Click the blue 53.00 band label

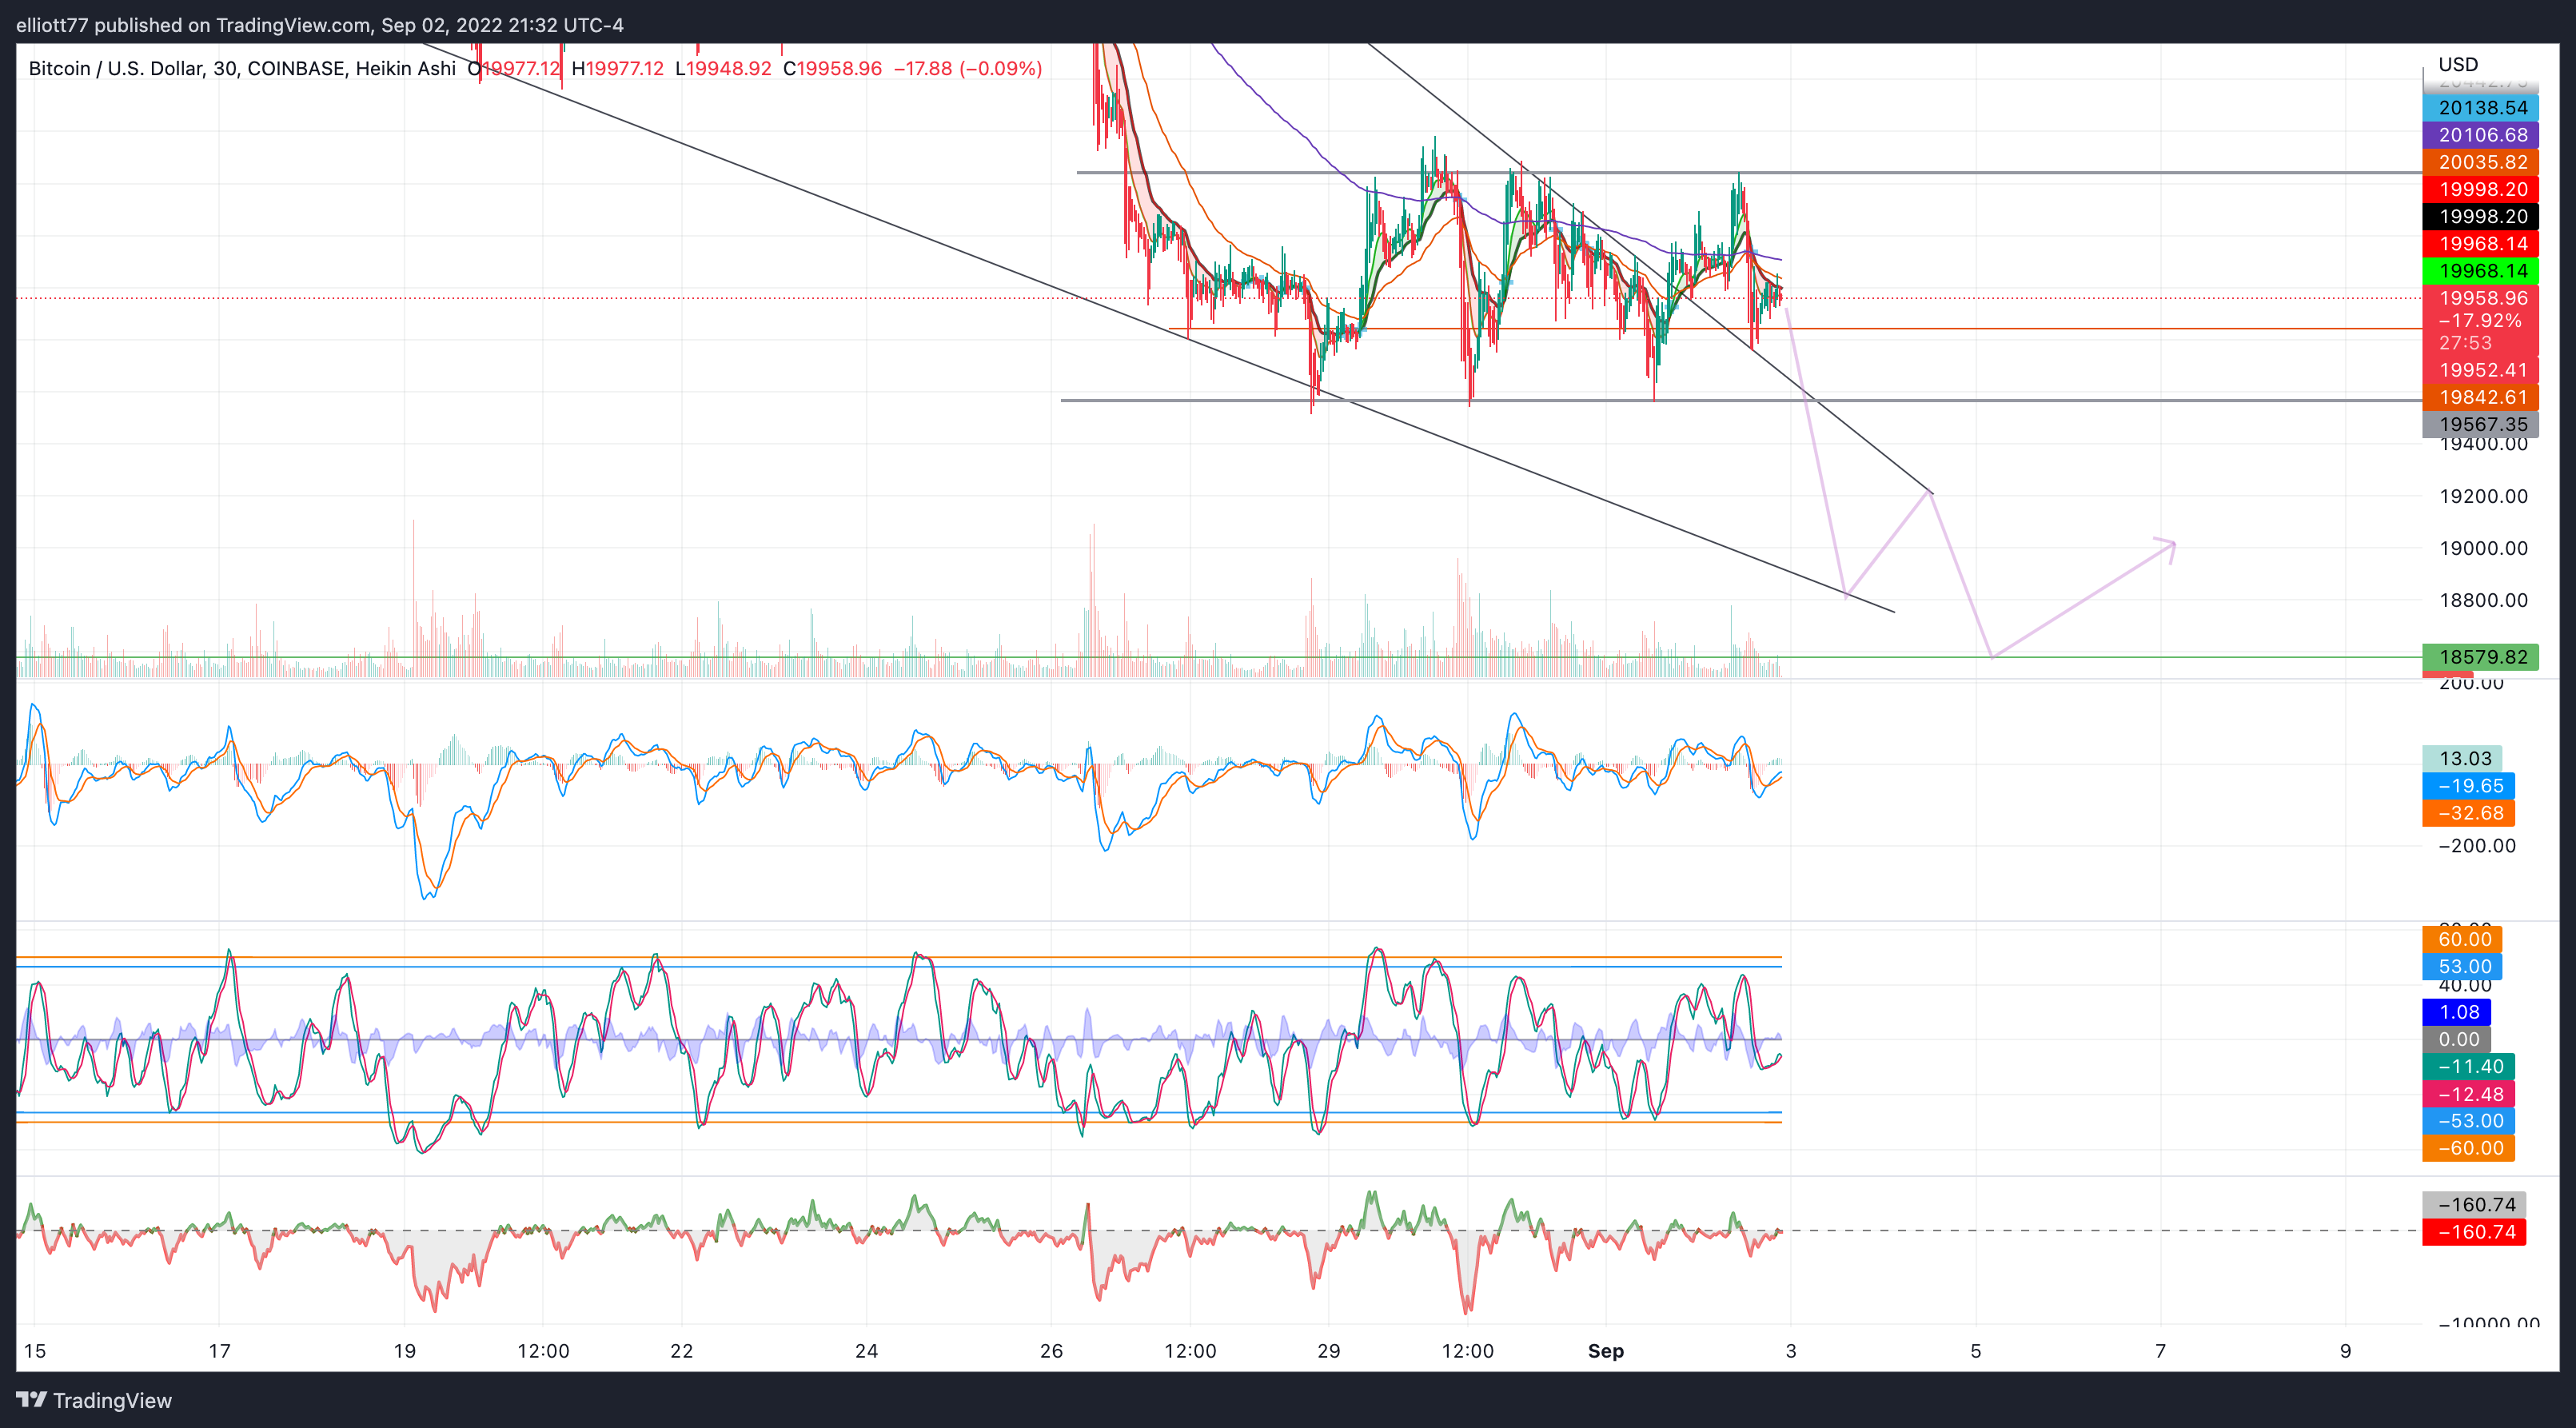[x=2462, y=966]
